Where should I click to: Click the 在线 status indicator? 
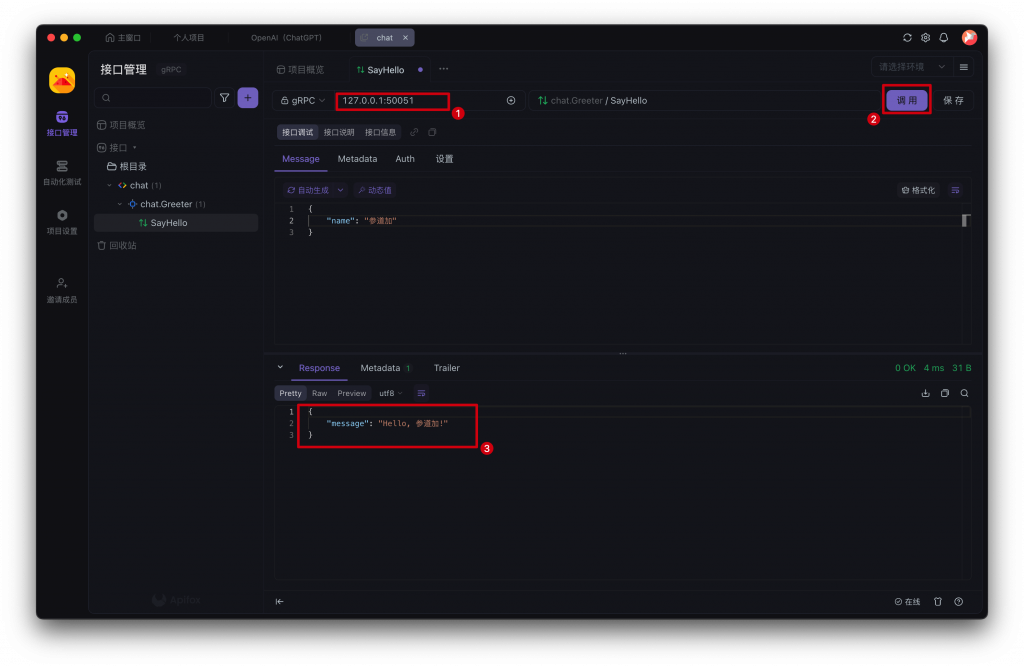pyautogui.click(x=907, y=602)
